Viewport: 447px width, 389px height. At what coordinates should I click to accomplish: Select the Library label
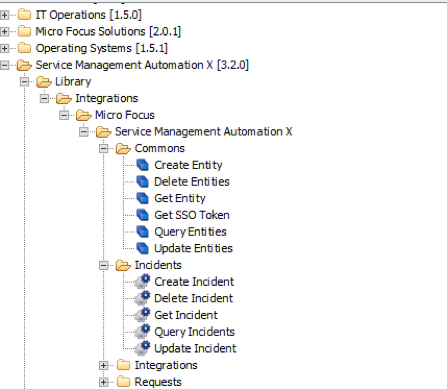pyautogui.click(x=73, y=82)
